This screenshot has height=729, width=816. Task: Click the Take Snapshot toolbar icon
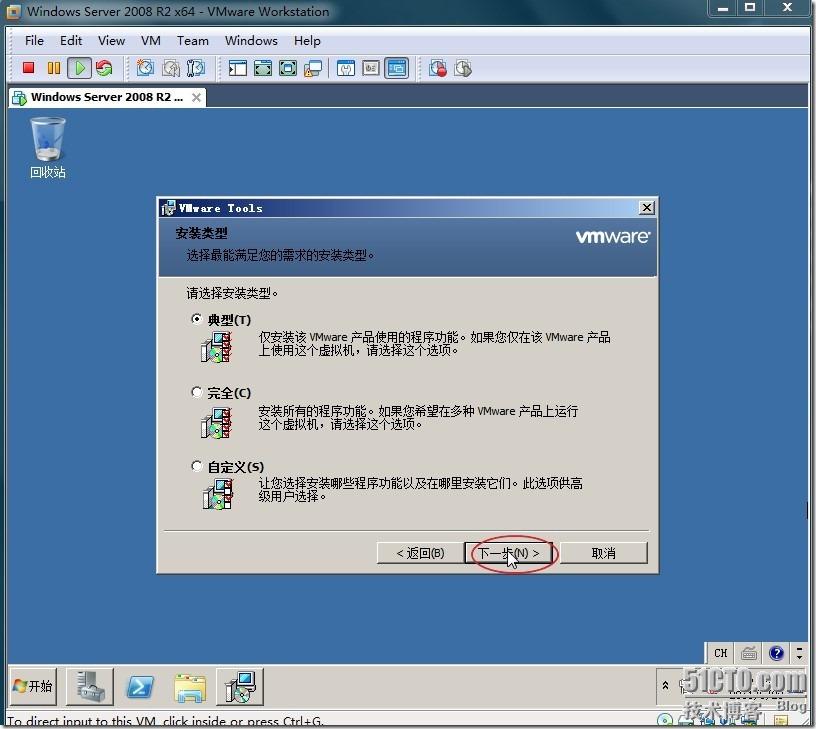point(145,68)
